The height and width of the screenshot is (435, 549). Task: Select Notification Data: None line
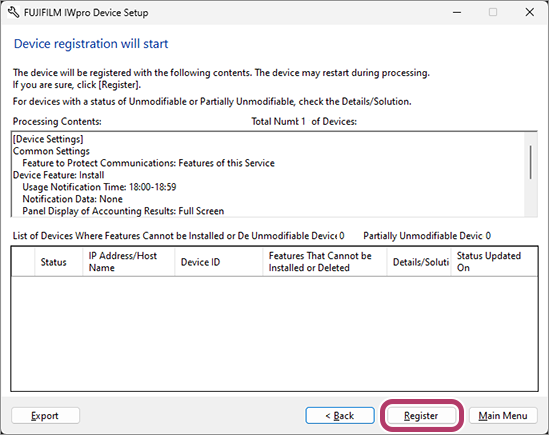pos(72,199)
